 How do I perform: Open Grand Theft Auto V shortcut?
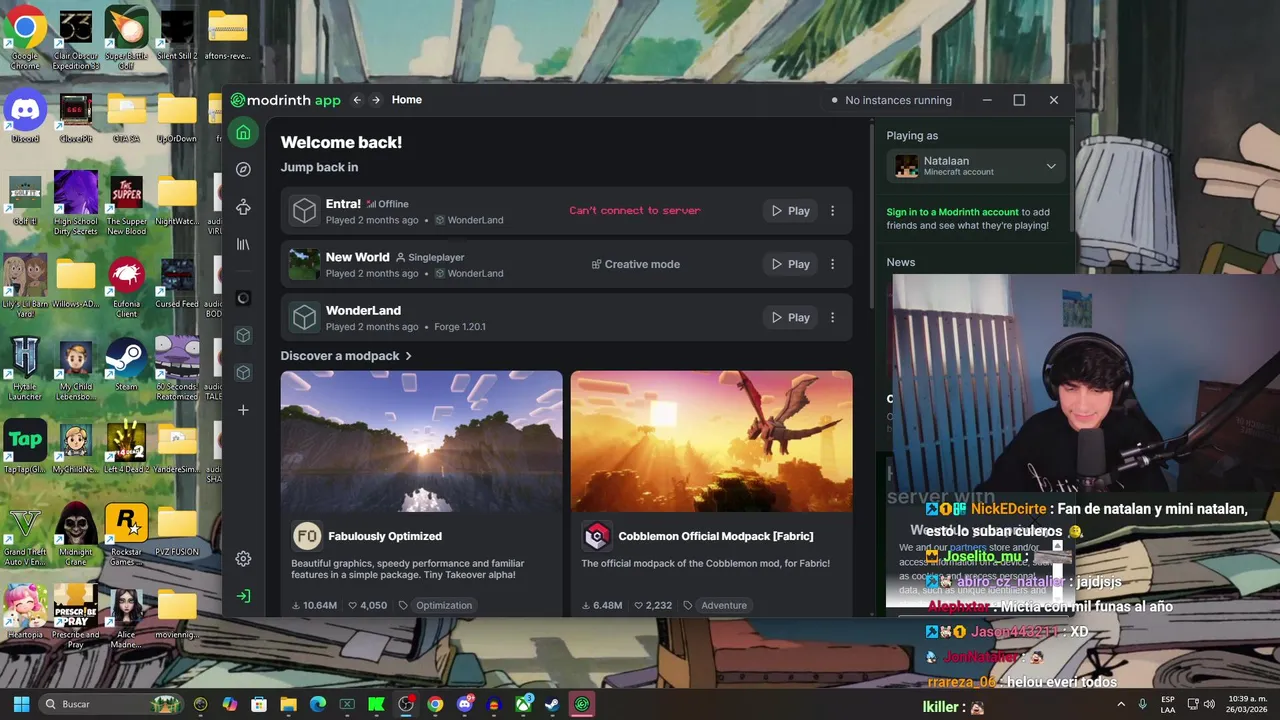click(25, 535)
